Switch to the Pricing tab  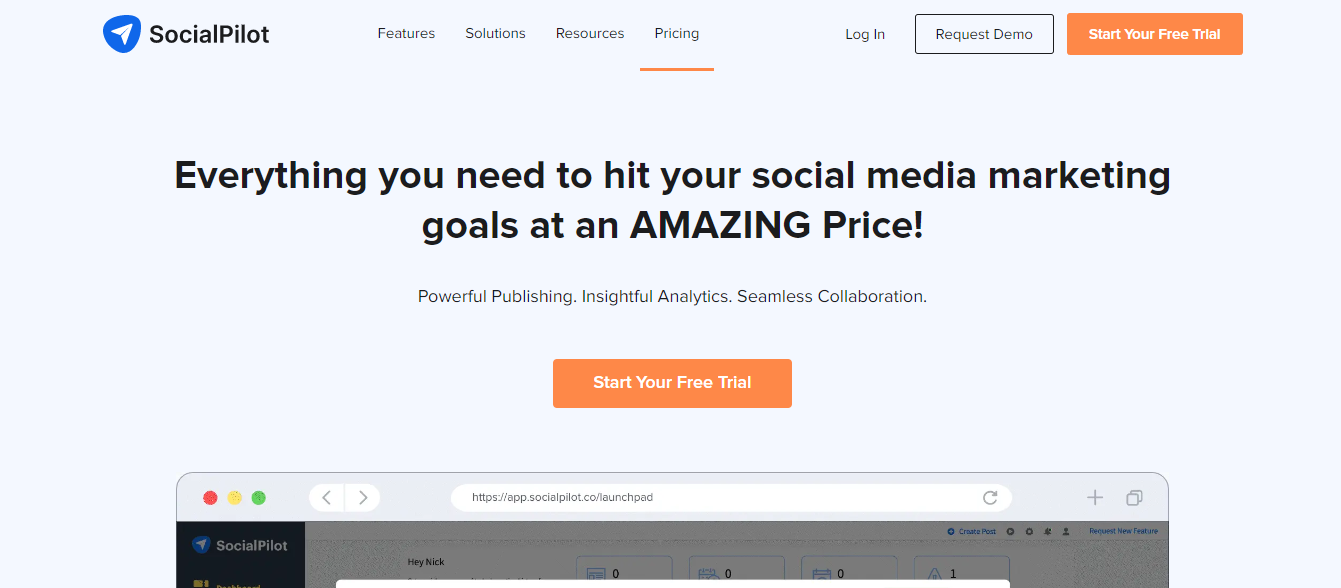pyautogui.click(x=676, y=33)
